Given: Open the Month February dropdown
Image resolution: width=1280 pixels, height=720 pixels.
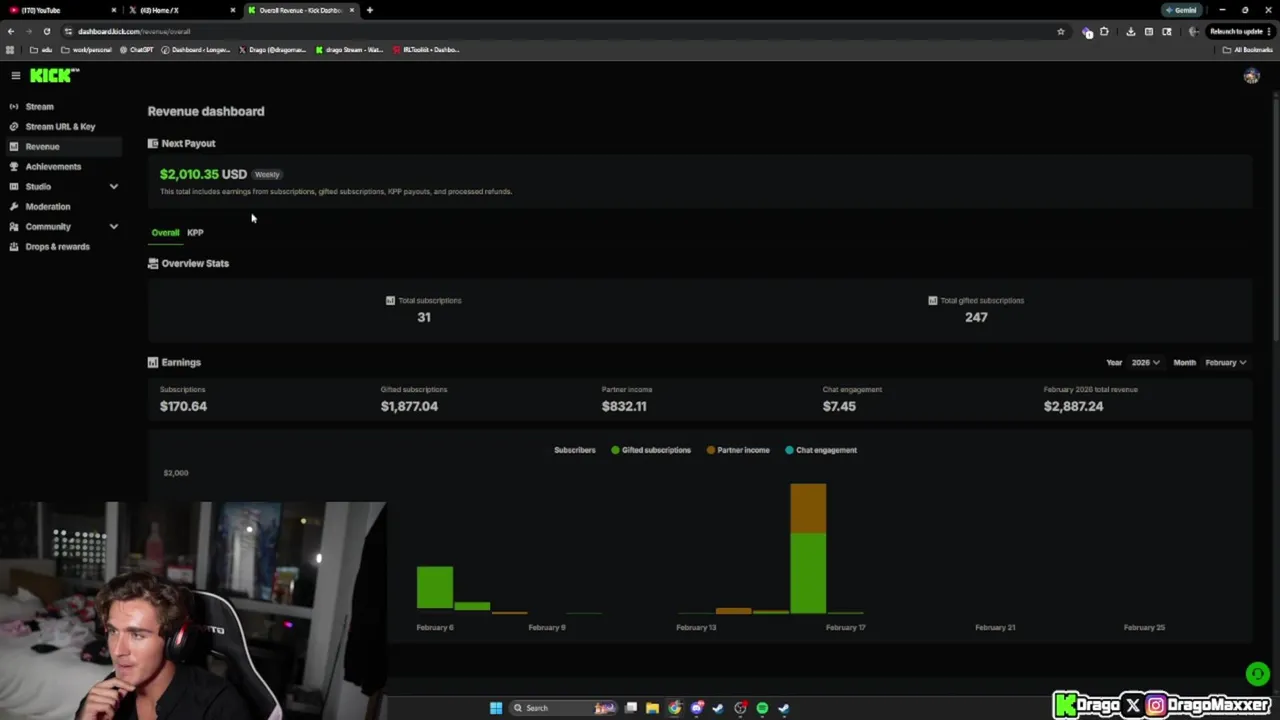Looking at the screenshot, I should (x=1225, y=362).
